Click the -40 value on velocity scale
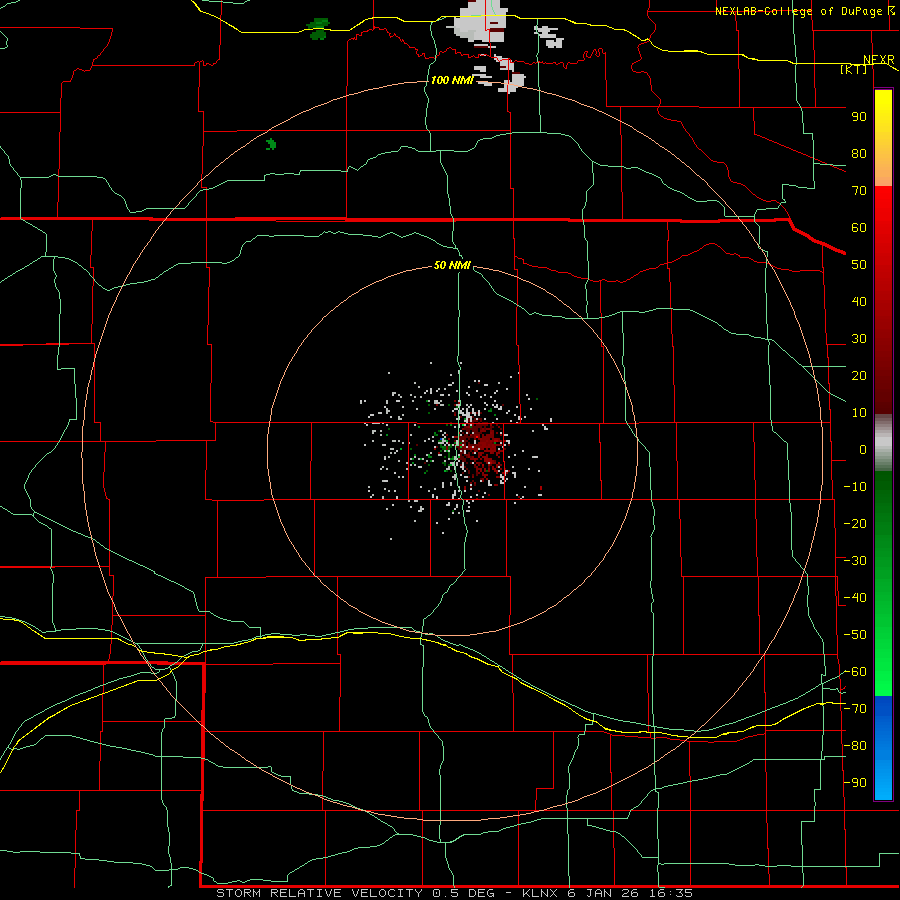This screenshot has height=900, width=900. (x=855, y=598)
